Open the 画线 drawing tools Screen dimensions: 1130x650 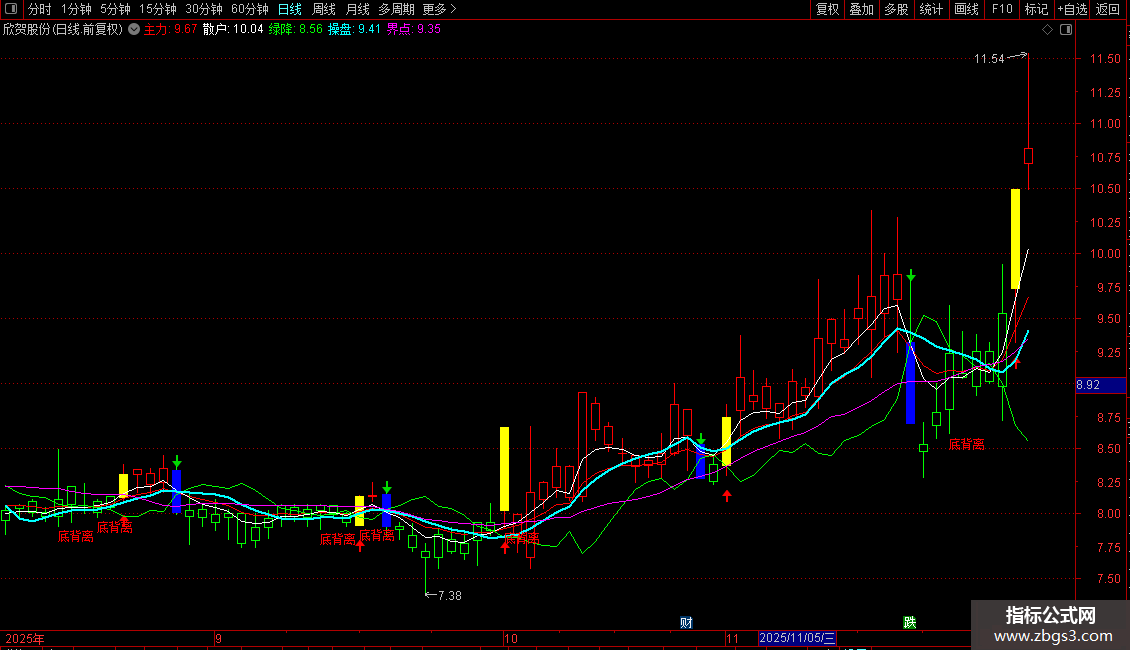966,9
